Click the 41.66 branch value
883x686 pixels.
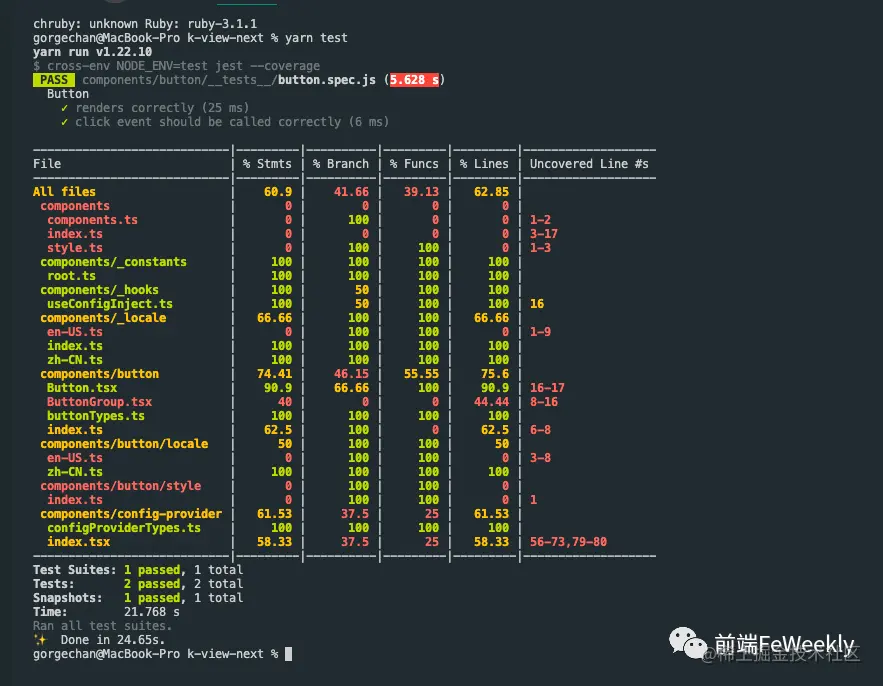pos(351,191)
